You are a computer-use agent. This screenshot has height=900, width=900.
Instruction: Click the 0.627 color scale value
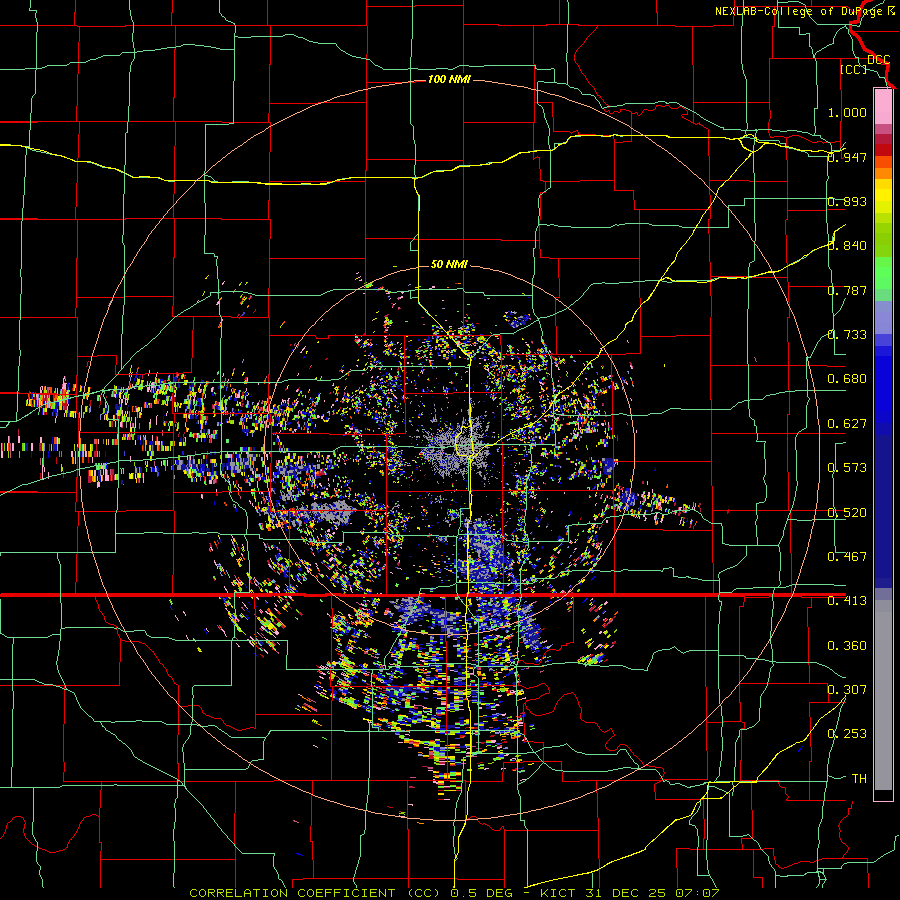847,424
